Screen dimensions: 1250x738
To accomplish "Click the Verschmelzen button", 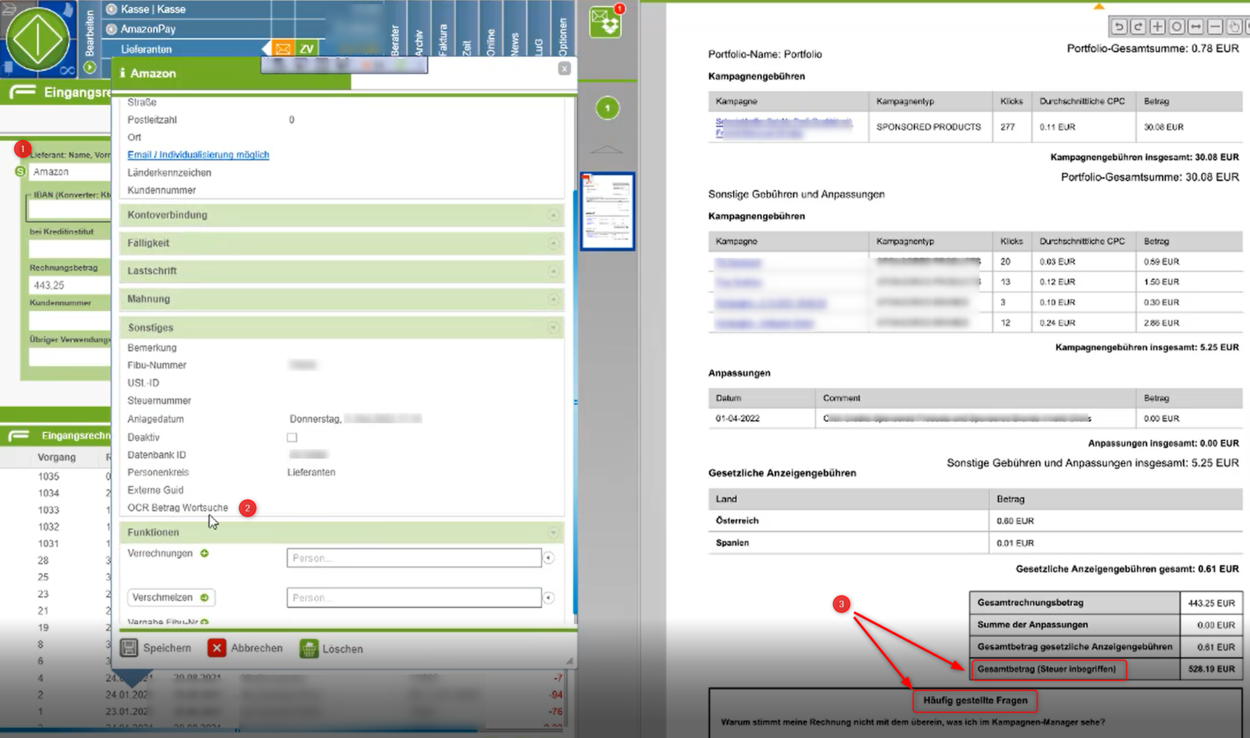I will (x=171, y=597).
